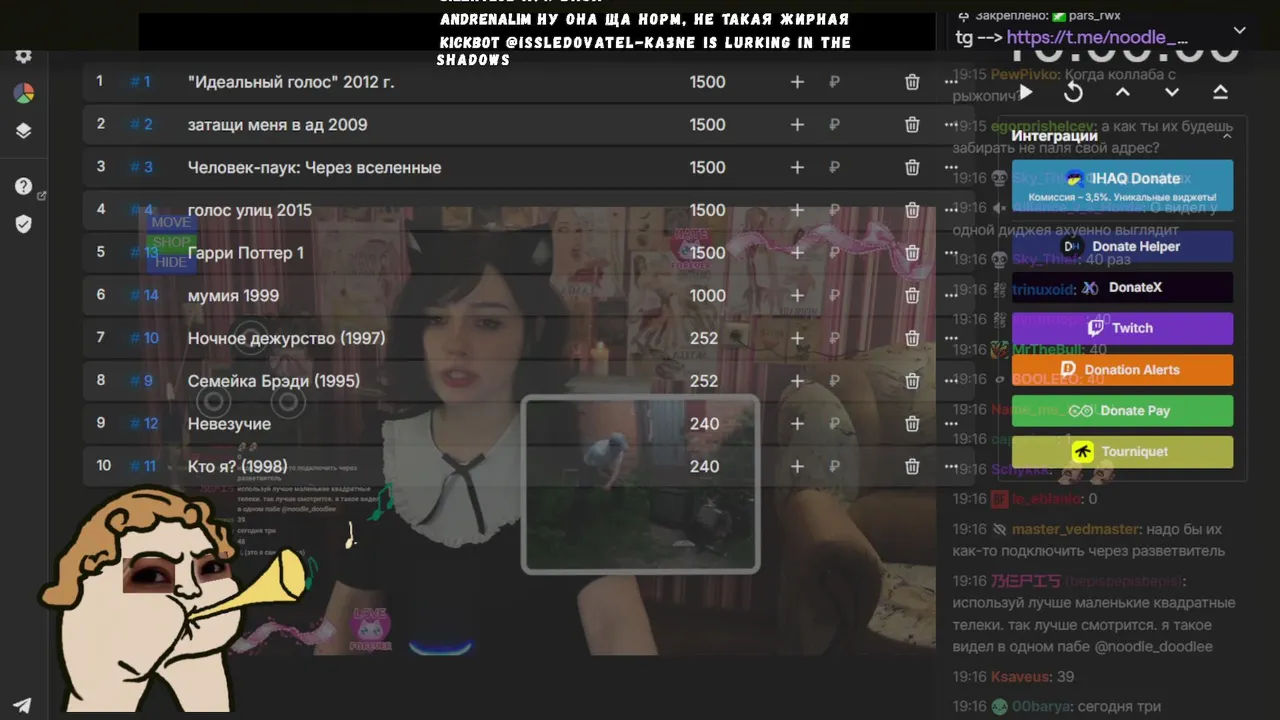Open the IHAQ Donate integration
The image size is (1280, 720).
coord(1122,186)
